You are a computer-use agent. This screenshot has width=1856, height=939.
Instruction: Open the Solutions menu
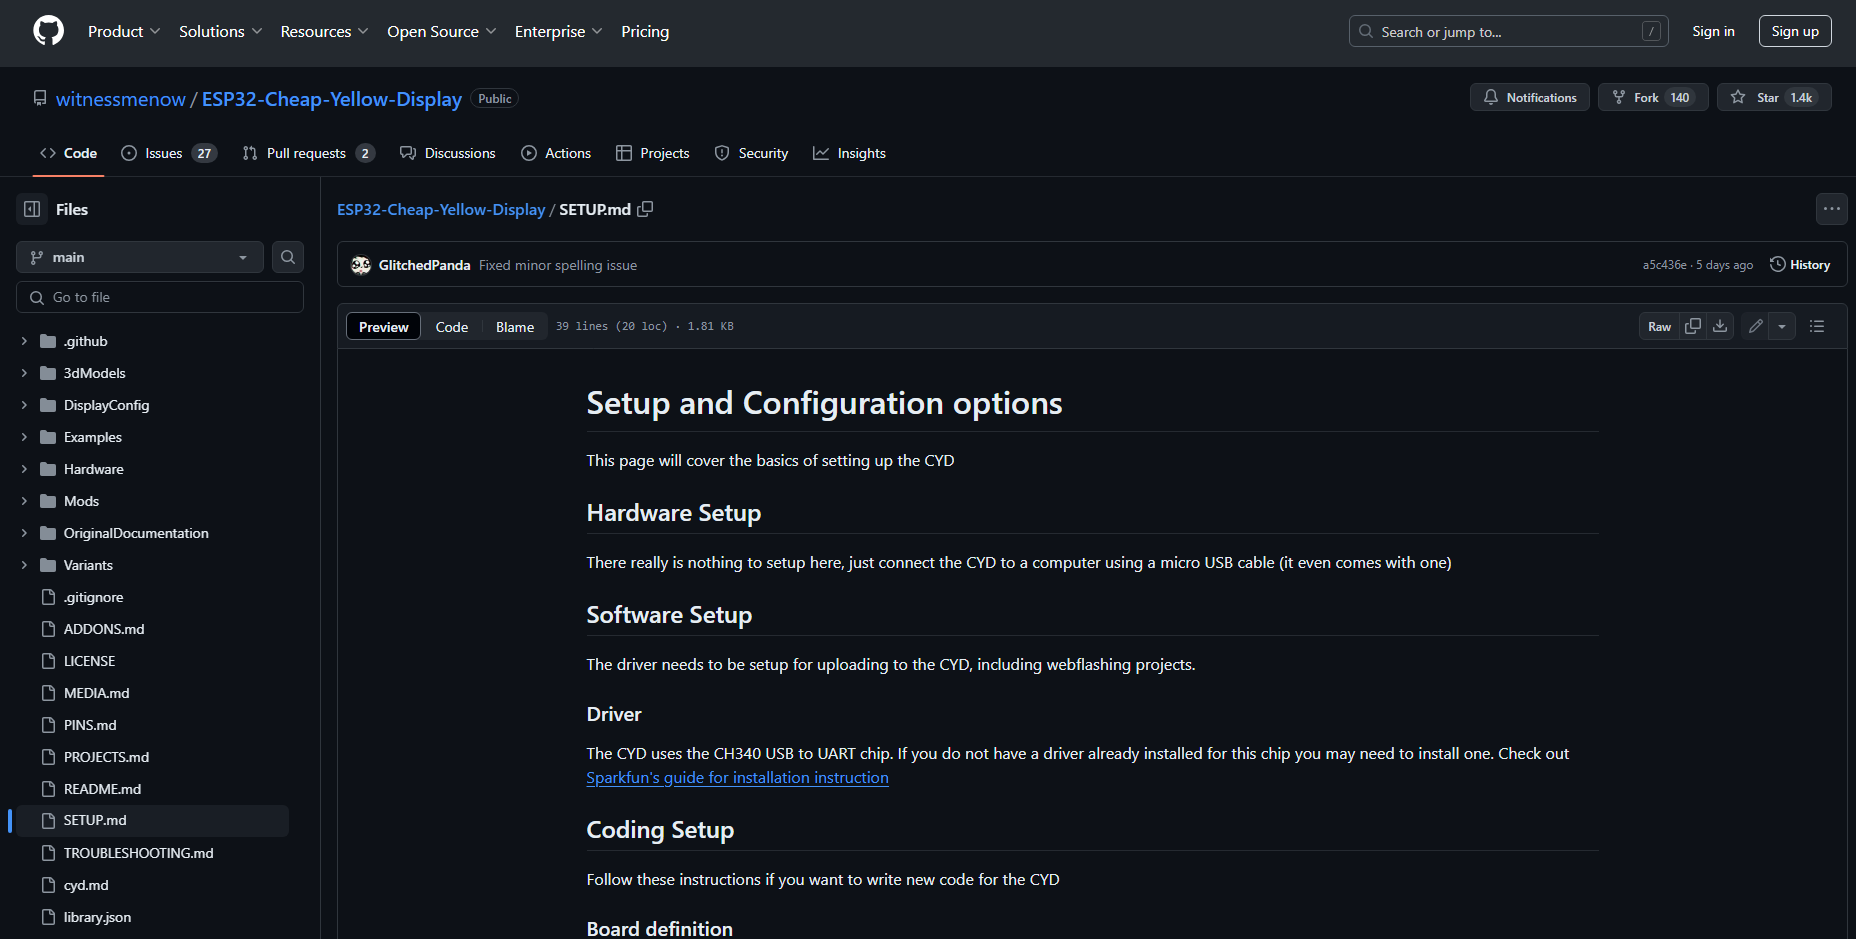click(x=220, y=31)
